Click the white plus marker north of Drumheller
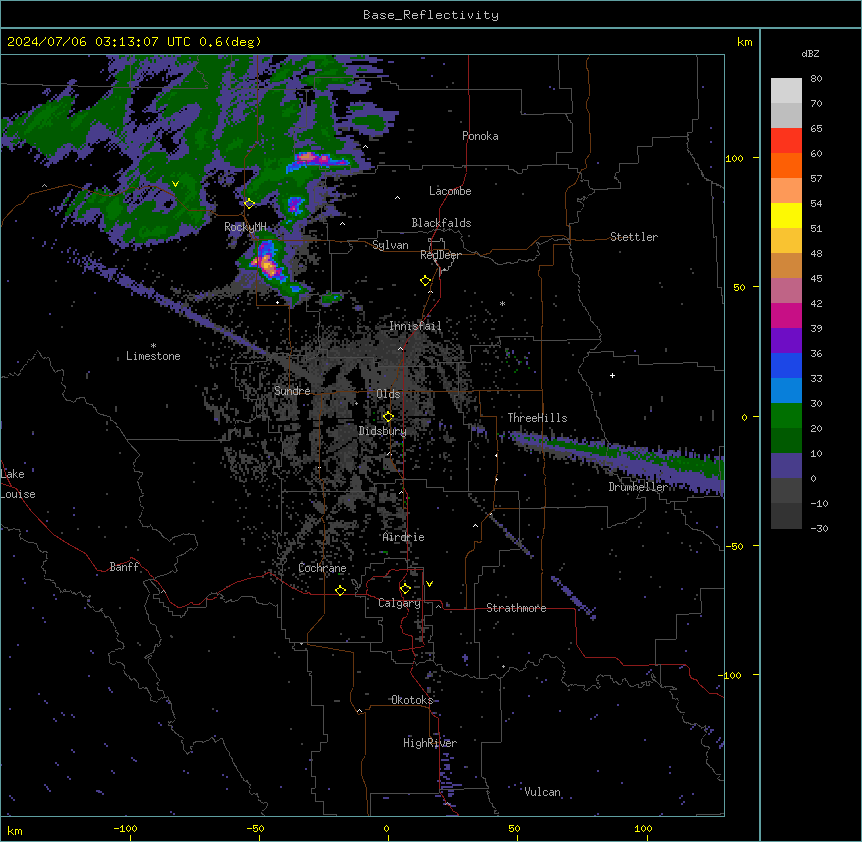This screenshot has width=862, height=842. point(612,375)
